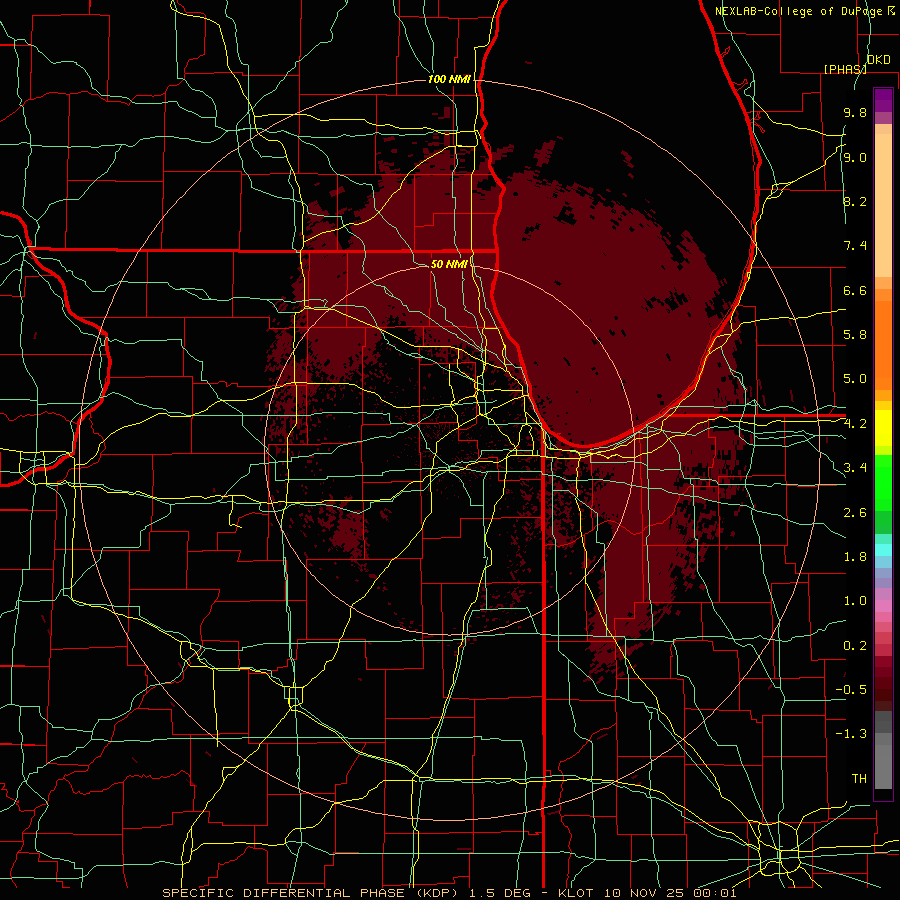Image resolution: width=900 pixels, height=900 pixels.
Task: Click the KLOT station identifier
Action: pos(576,893)
